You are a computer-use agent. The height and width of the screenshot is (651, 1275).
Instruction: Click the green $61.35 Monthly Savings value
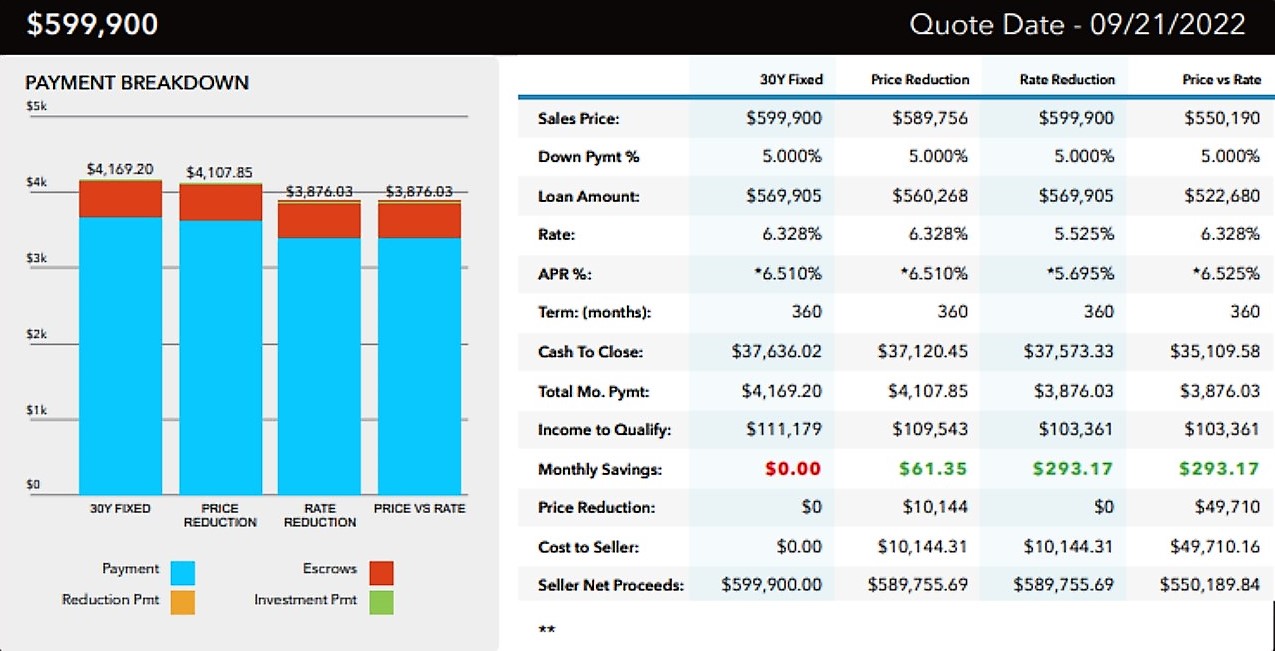[933, 469]
